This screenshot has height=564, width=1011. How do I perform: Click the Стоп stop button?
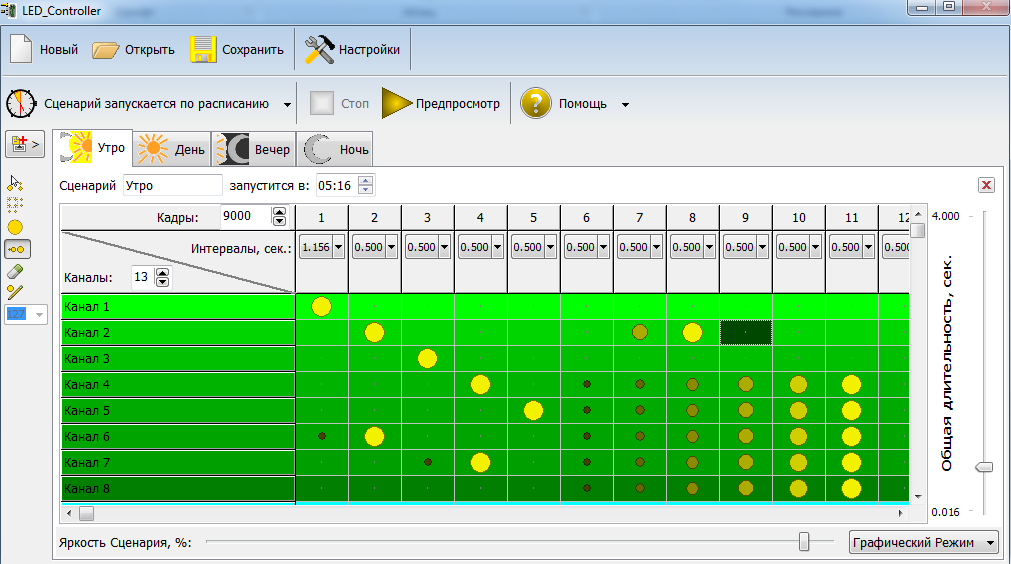(x=339, y=103)
